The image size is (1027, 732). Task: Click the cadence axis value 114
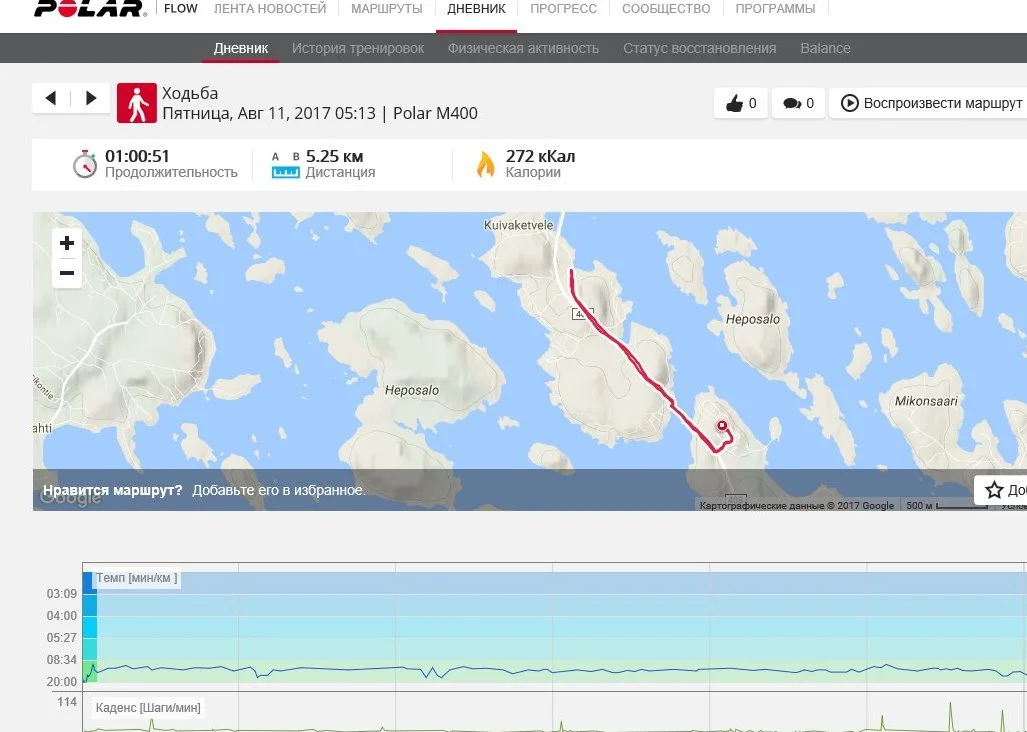[67, 702]
